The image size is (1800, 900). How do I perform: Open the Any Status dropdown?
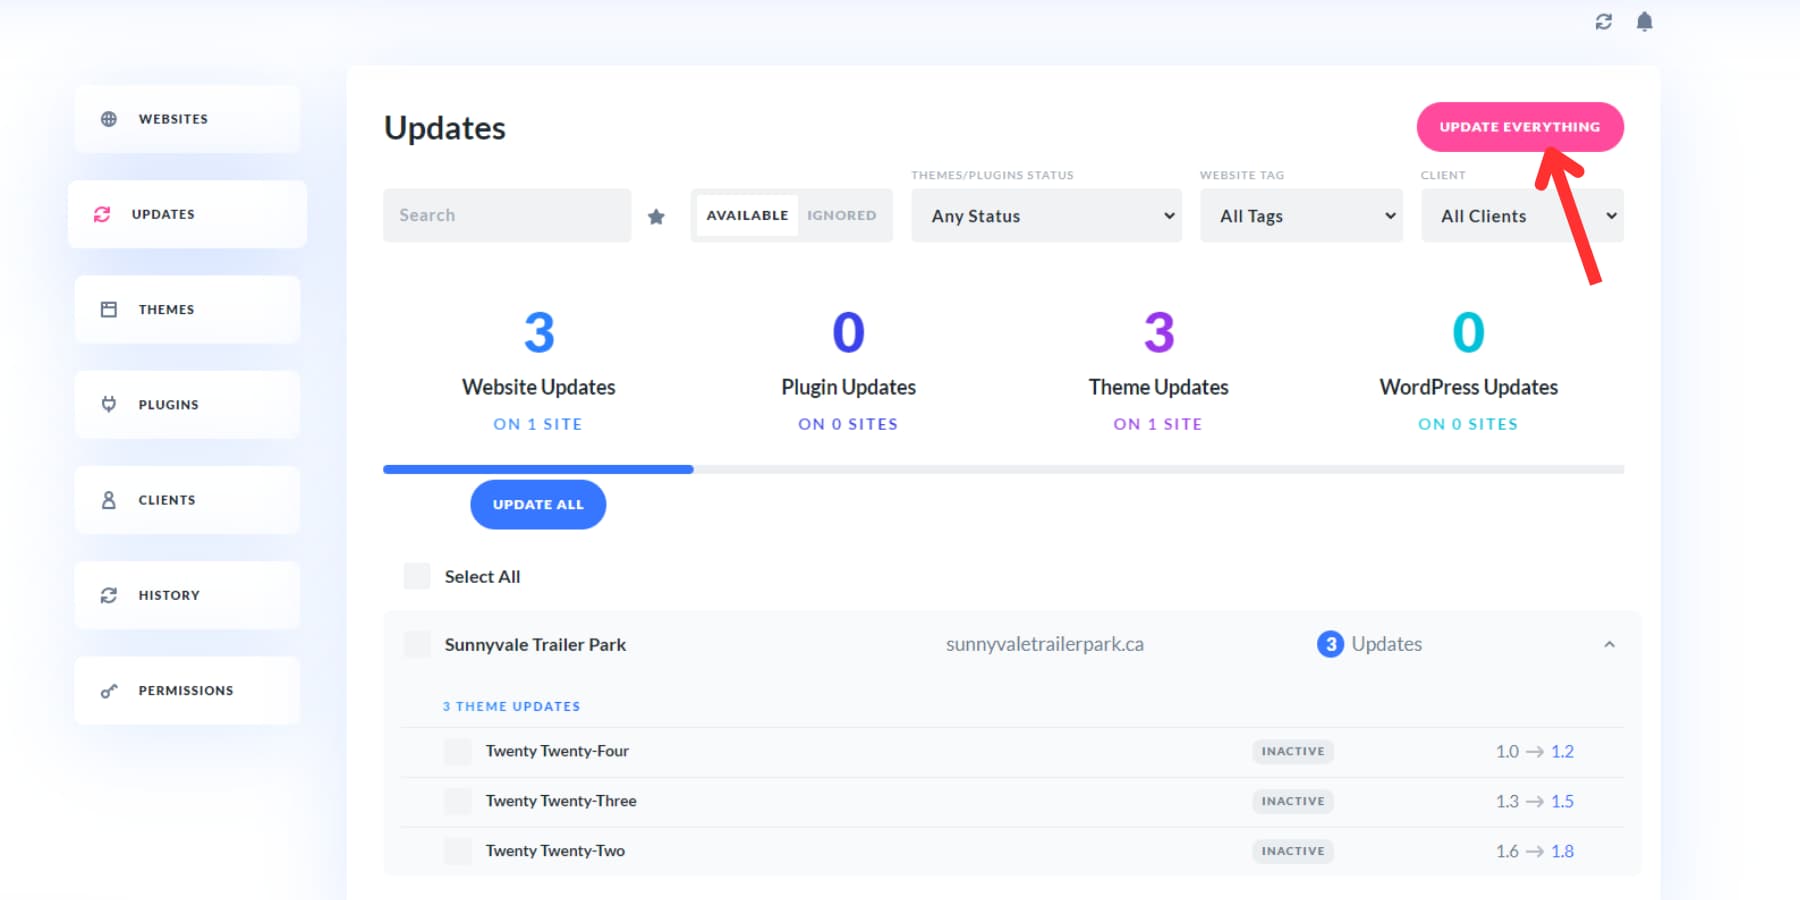[1046, 216]
